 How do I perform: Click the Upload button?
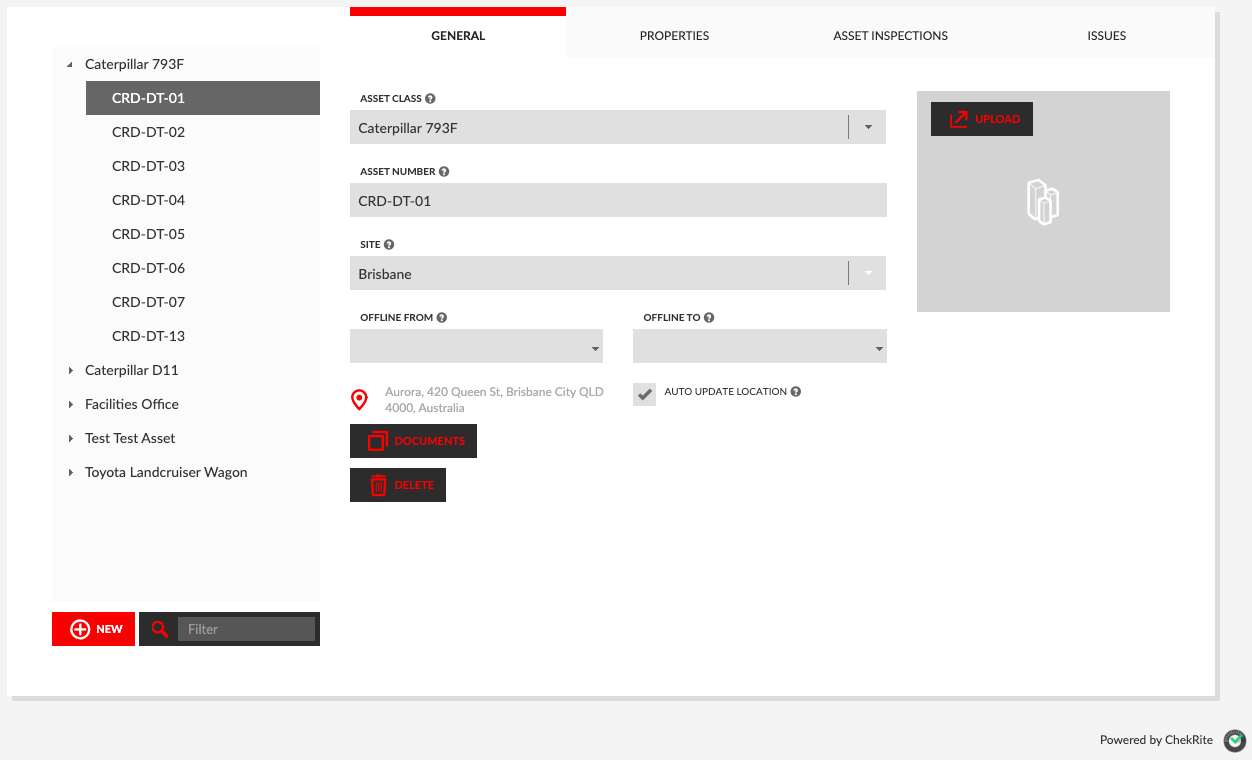[x=982, y=119]
